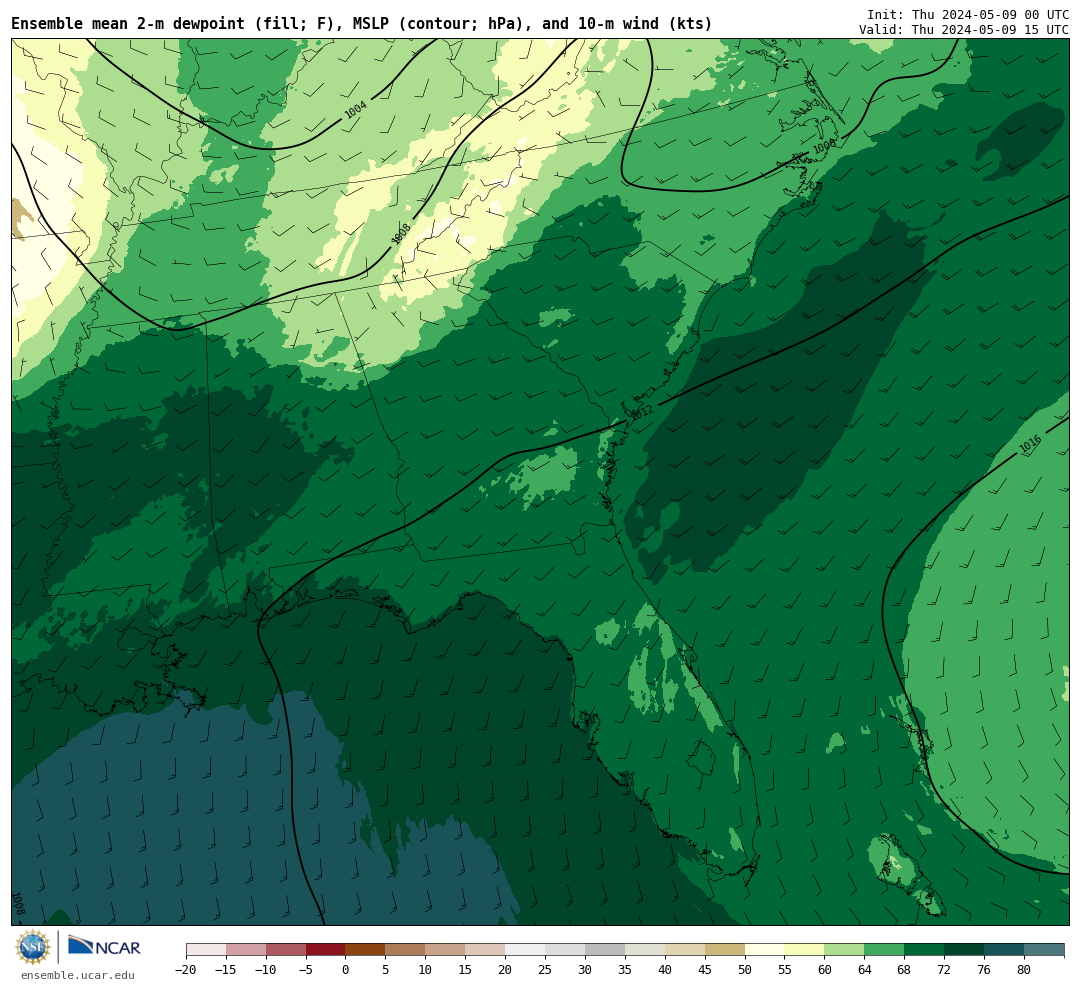This screenshot has width=1080, height=988.
Task: Click the colorbar tick label '50'
Action: (x=745, y=969)
